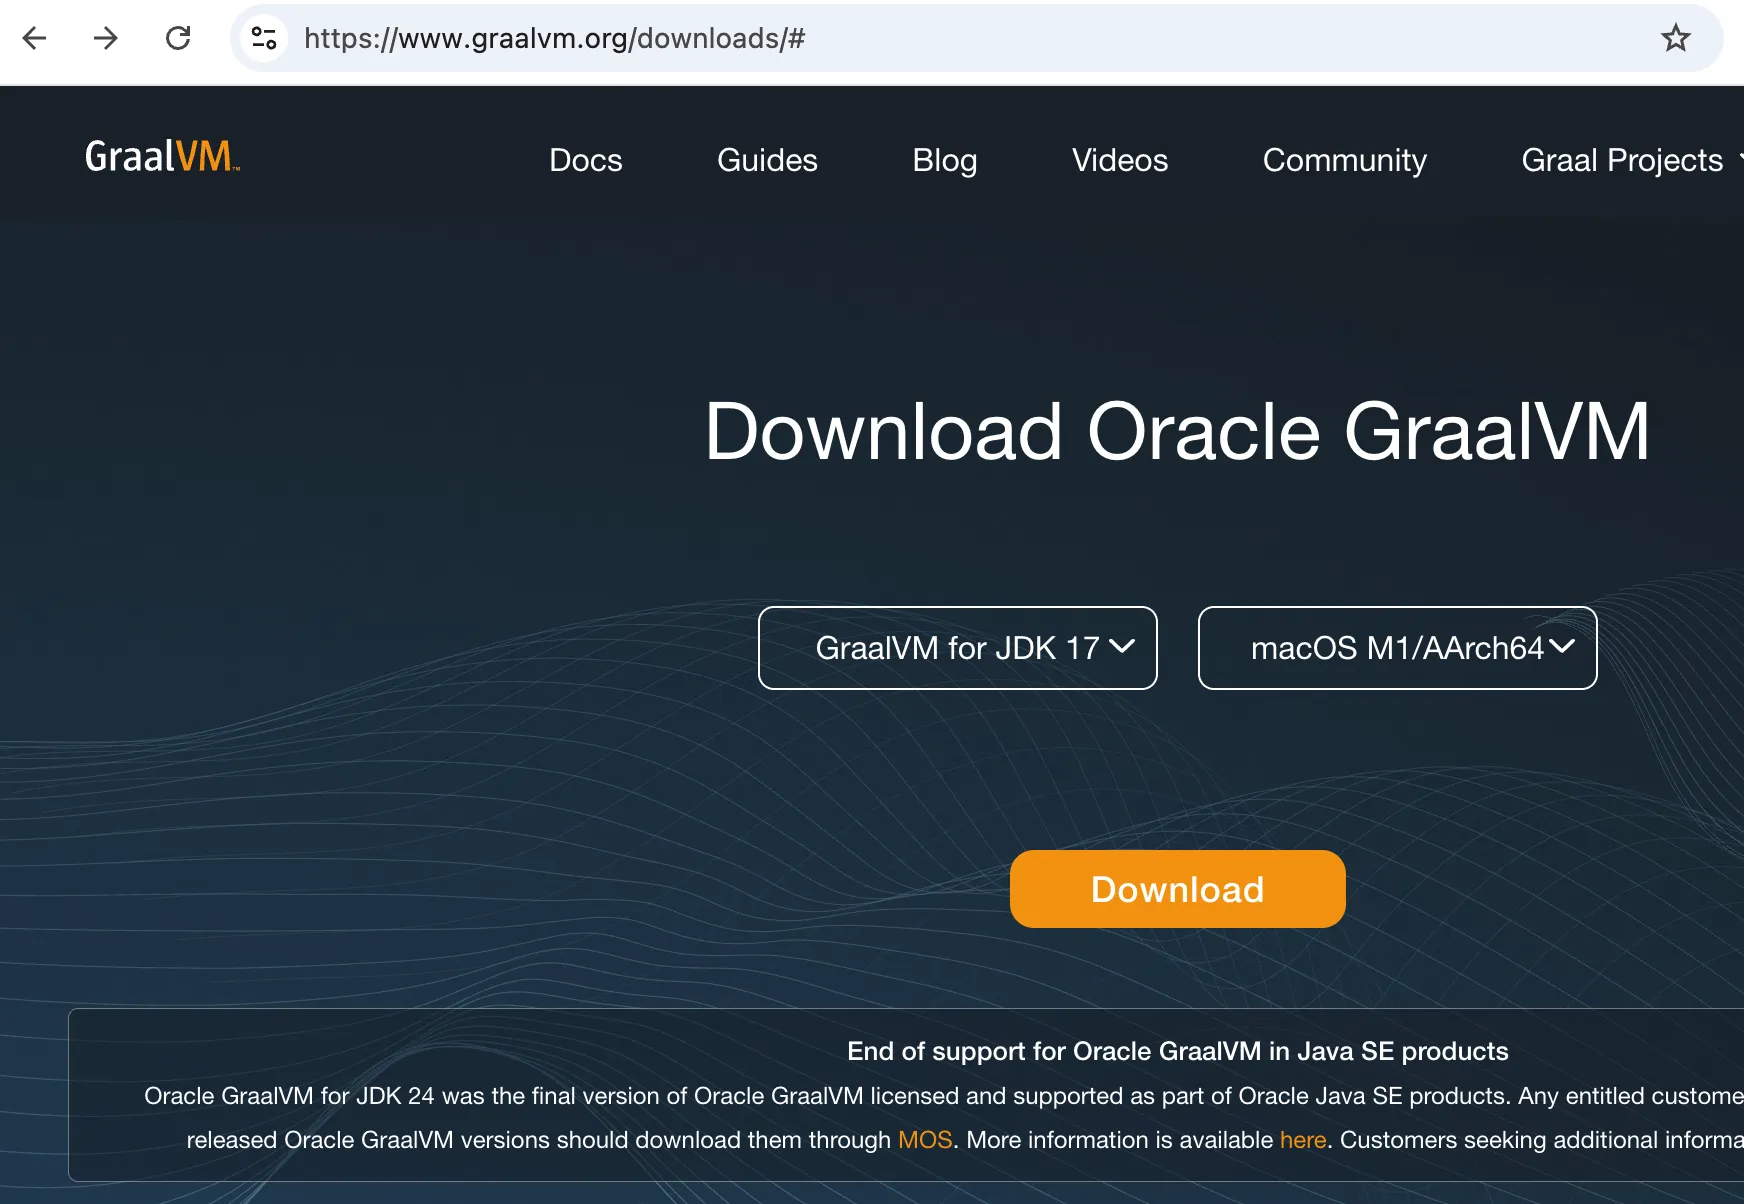Click the 'here' link for more information
This screenshot has height=1204, width=1744.
(1303, 1139)
